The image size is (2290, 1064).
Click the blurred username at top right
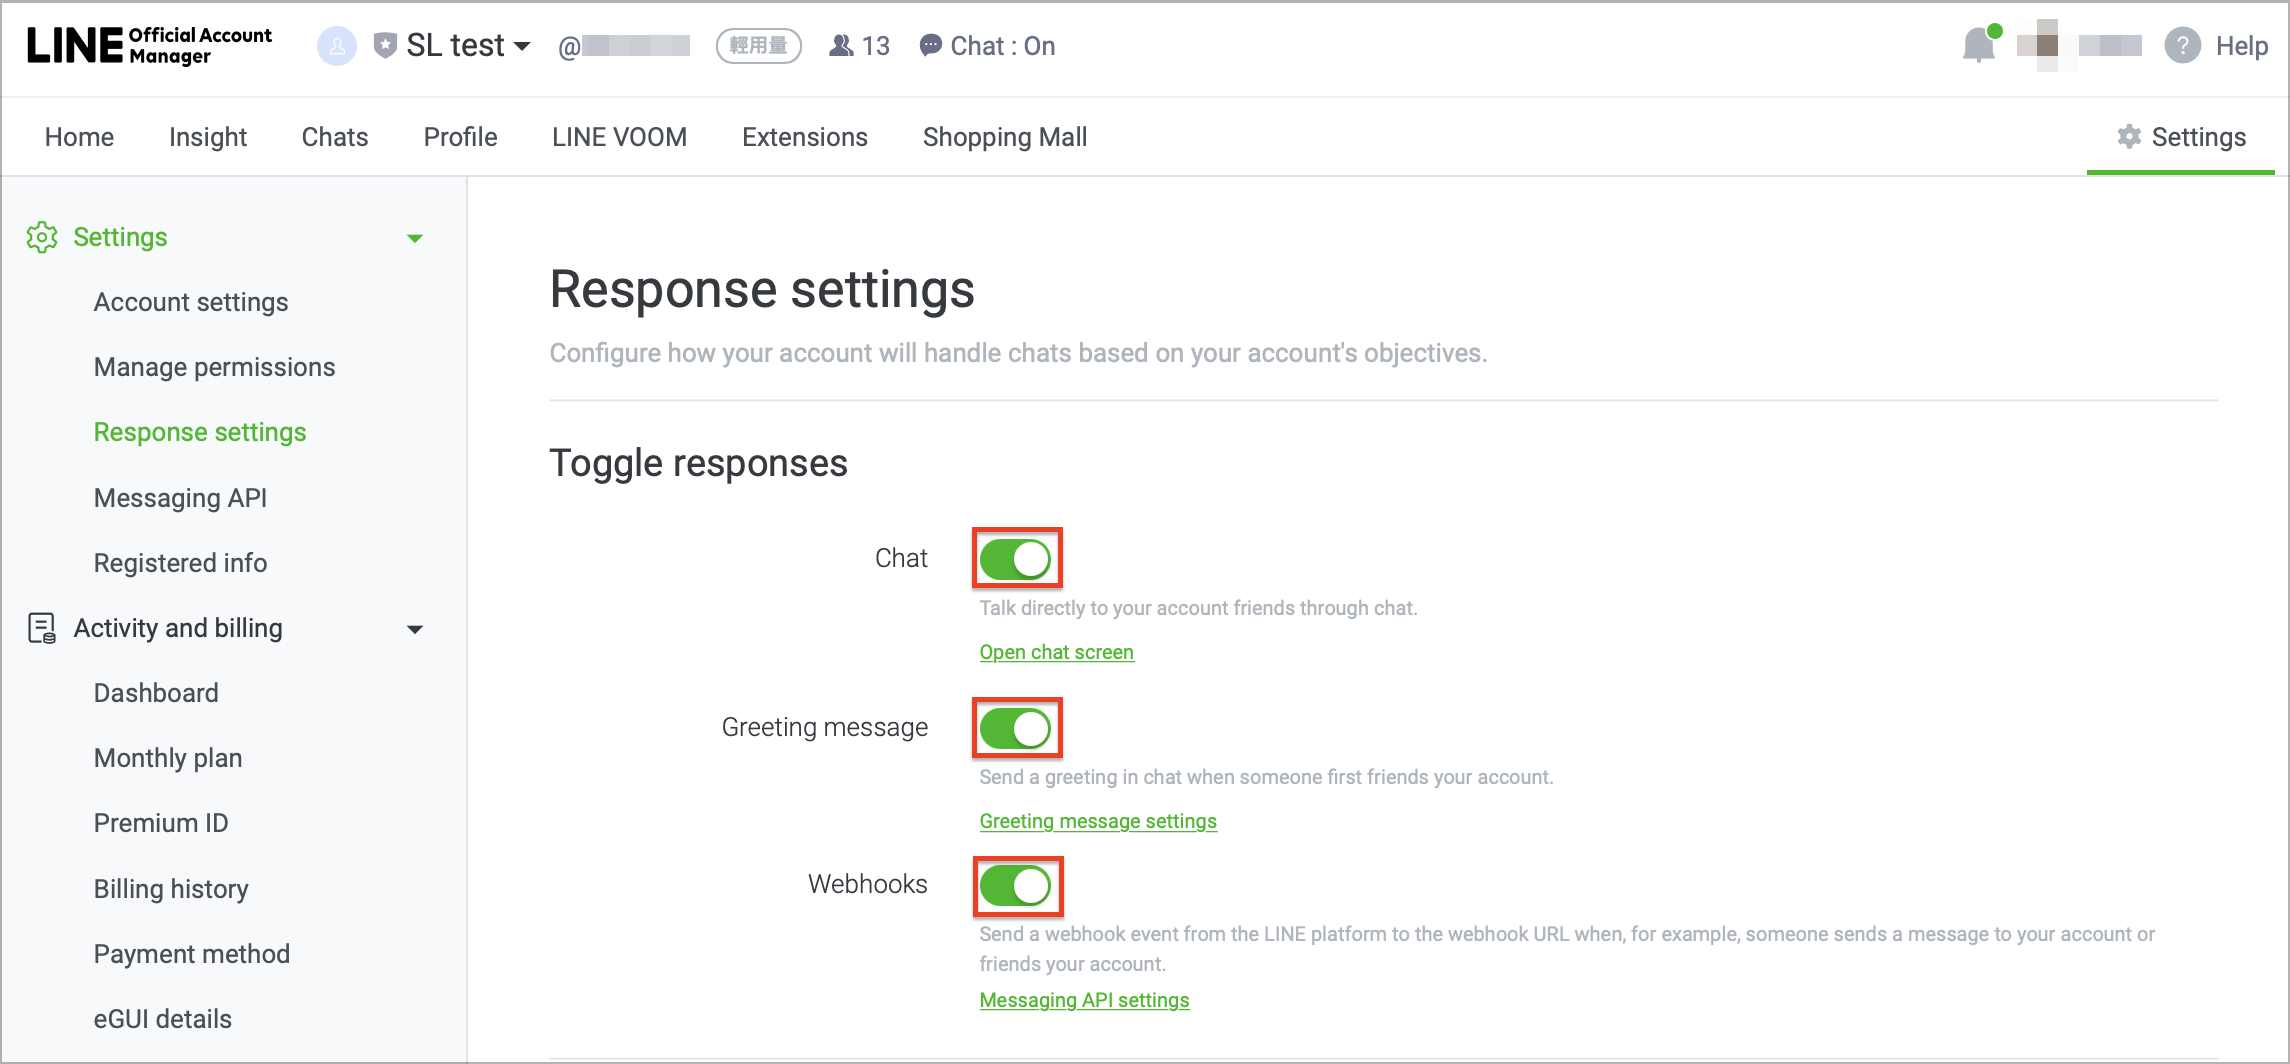[2110, 45]
